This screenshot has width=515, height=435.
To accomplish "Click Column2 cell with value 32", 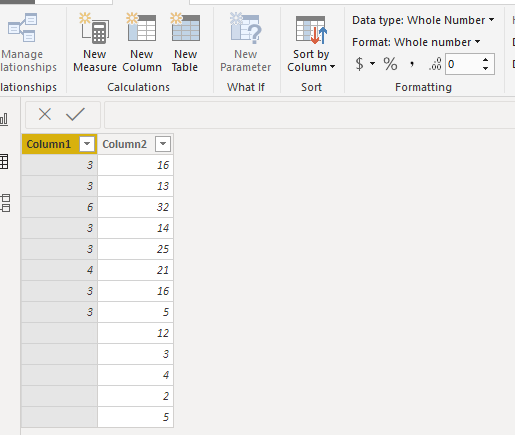I will [x=135, y=207].
